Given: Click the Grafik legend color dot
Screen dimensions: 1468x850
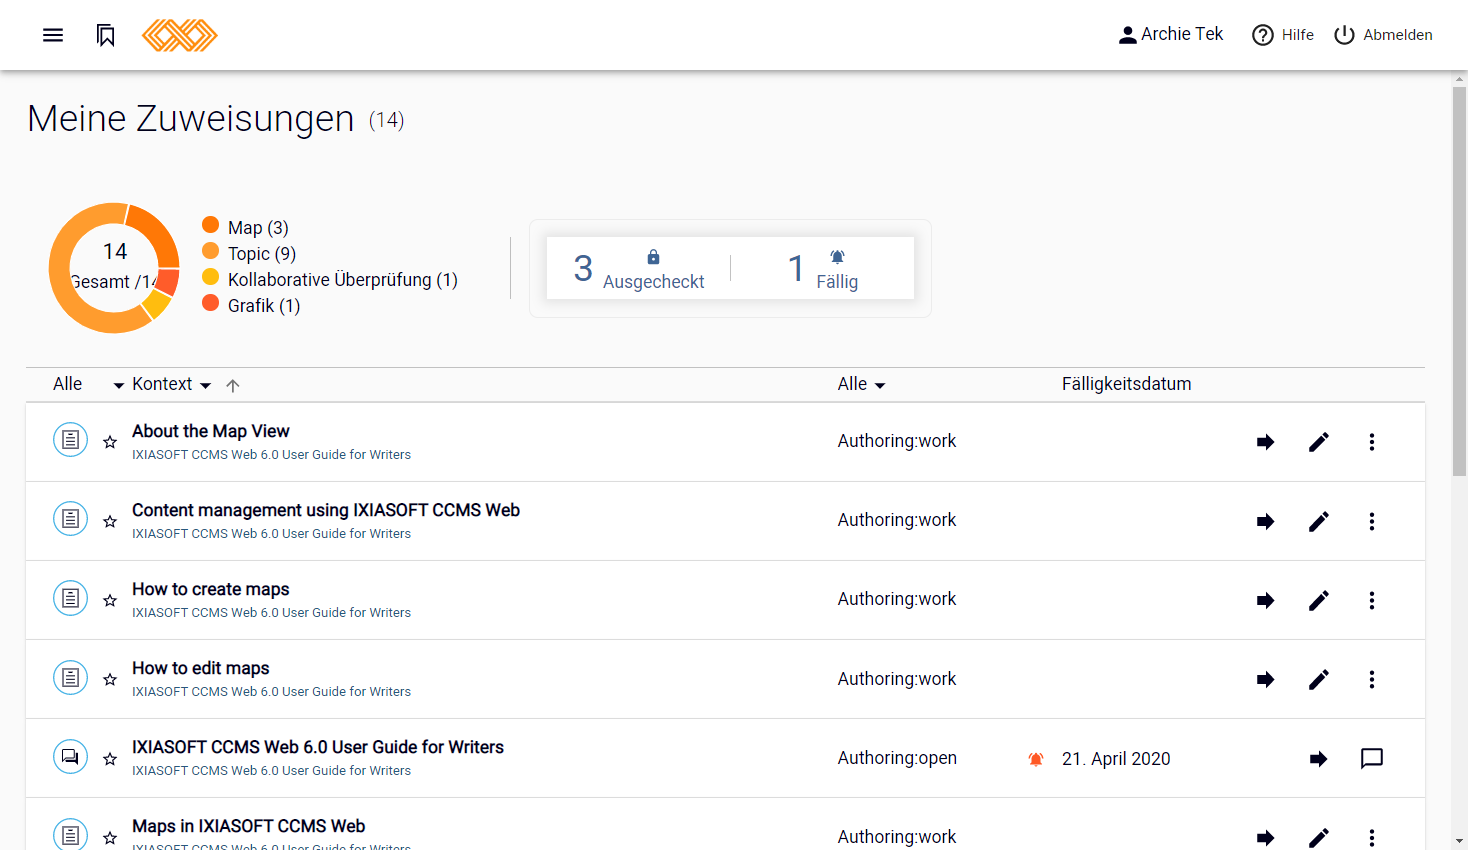Looking at the screenshot, I should [210, 303].
